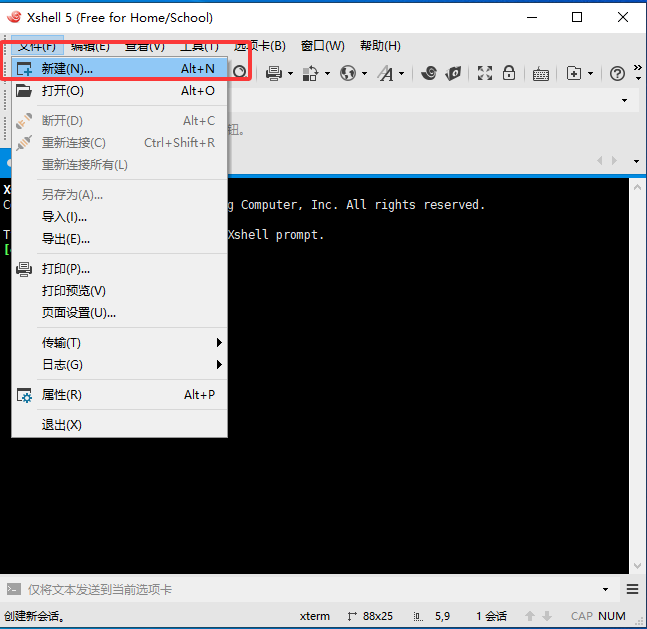Viewport: 647px width, 629px height.
Task: Click the status bar up arrow
Action: click(530, 616)
